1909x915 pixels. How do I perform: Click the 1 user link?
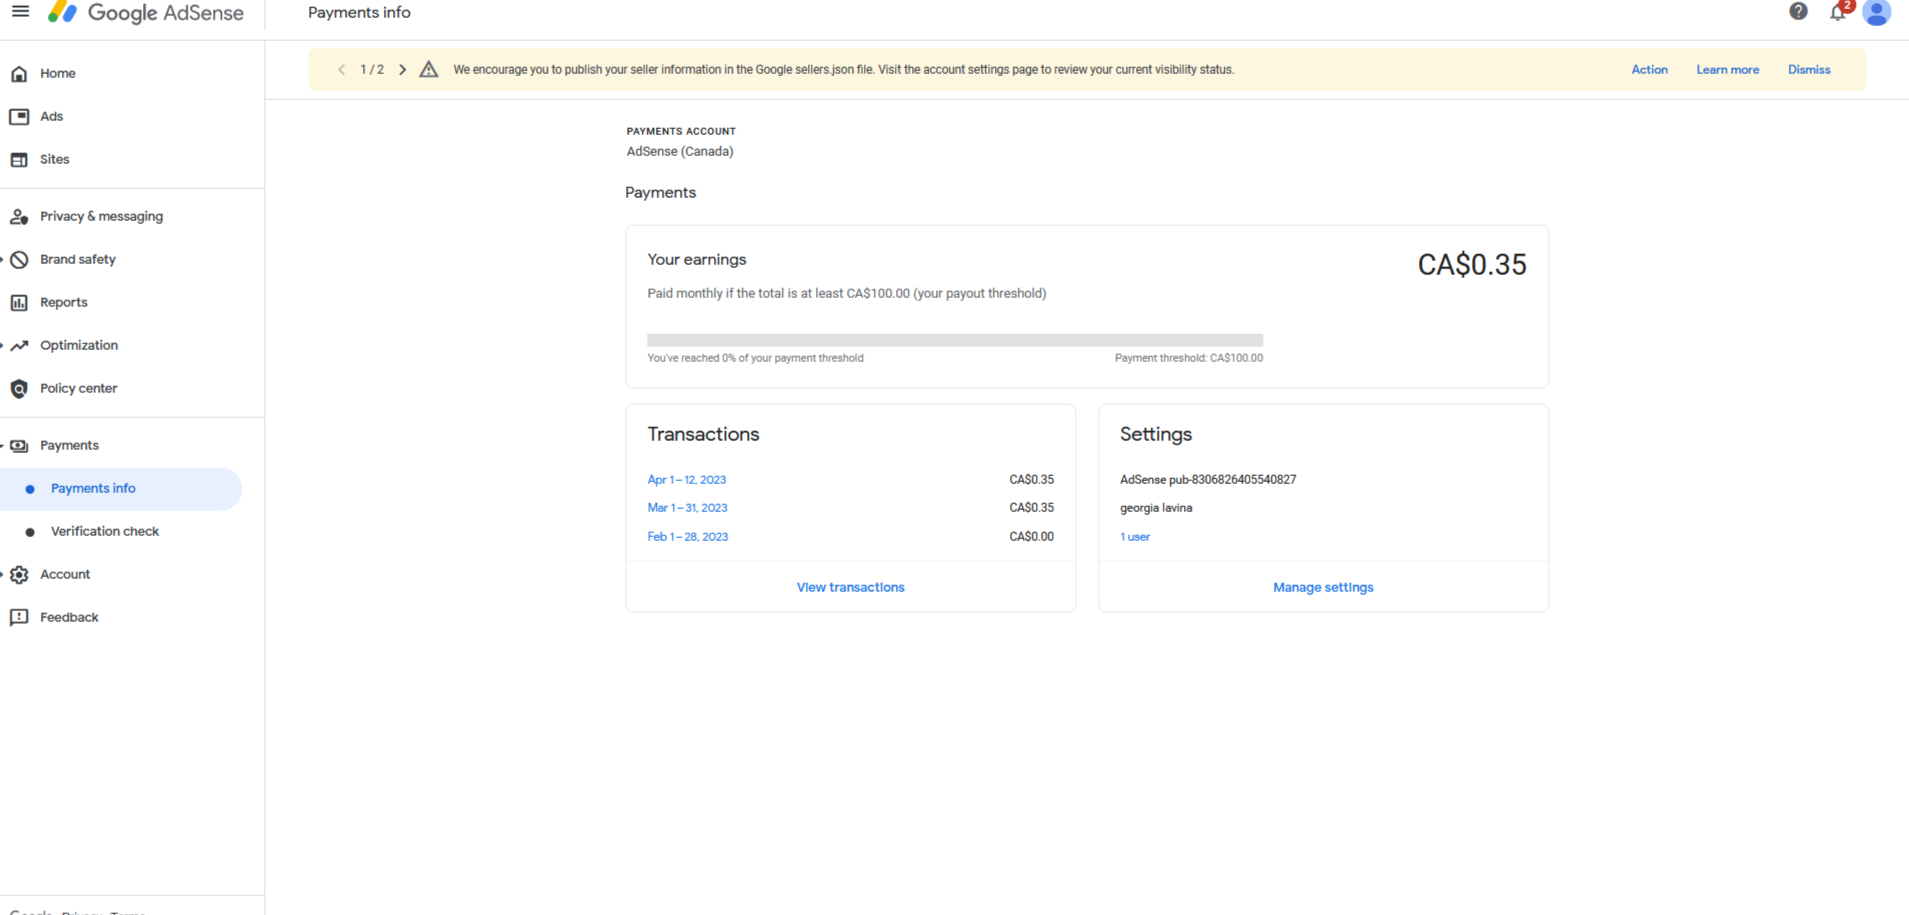(x=1135, y=537)
